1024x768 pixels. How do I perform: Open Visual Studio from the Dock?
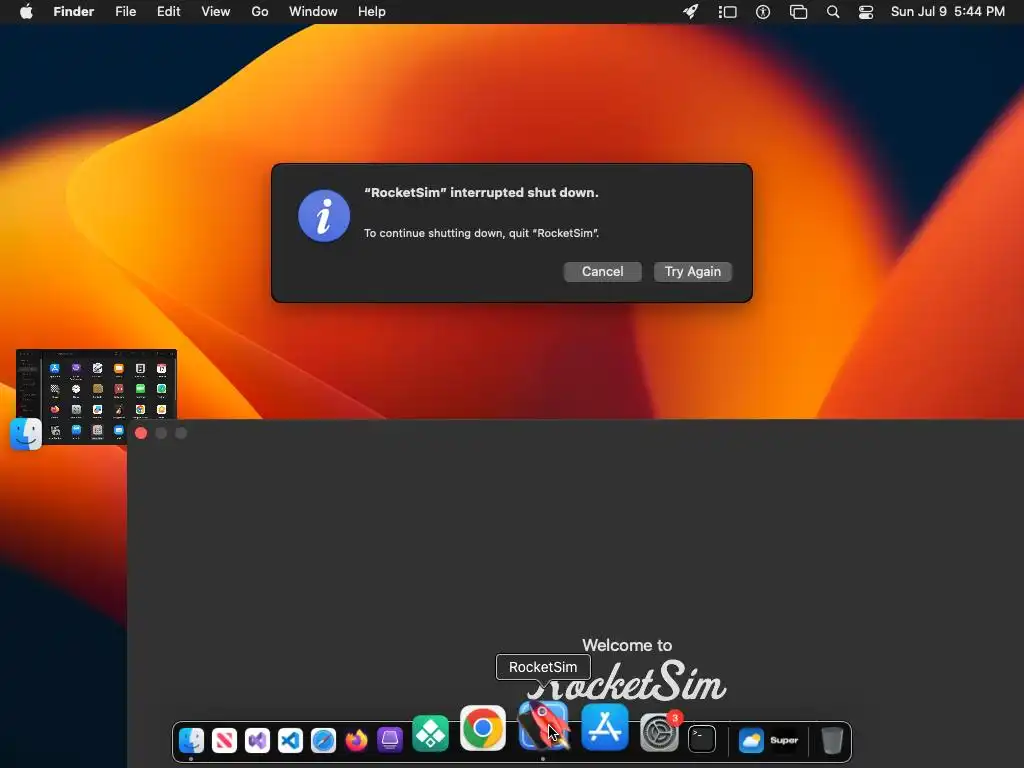[x=257, y=741]
